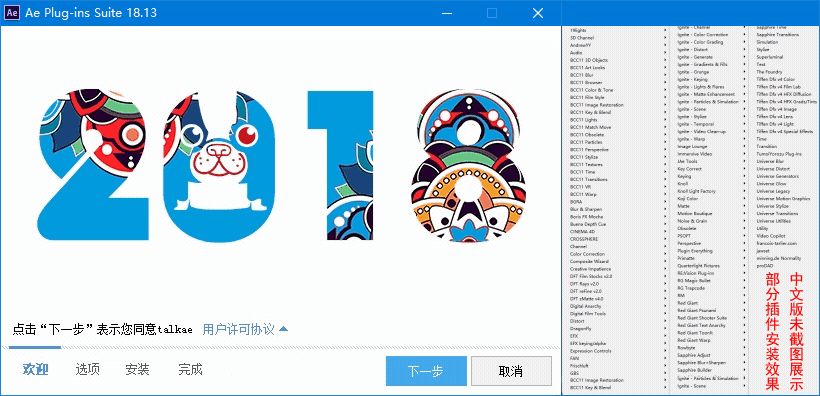Click the Plugin Everything entry
This screenshot has height=396, width=820.
(694, 251)
